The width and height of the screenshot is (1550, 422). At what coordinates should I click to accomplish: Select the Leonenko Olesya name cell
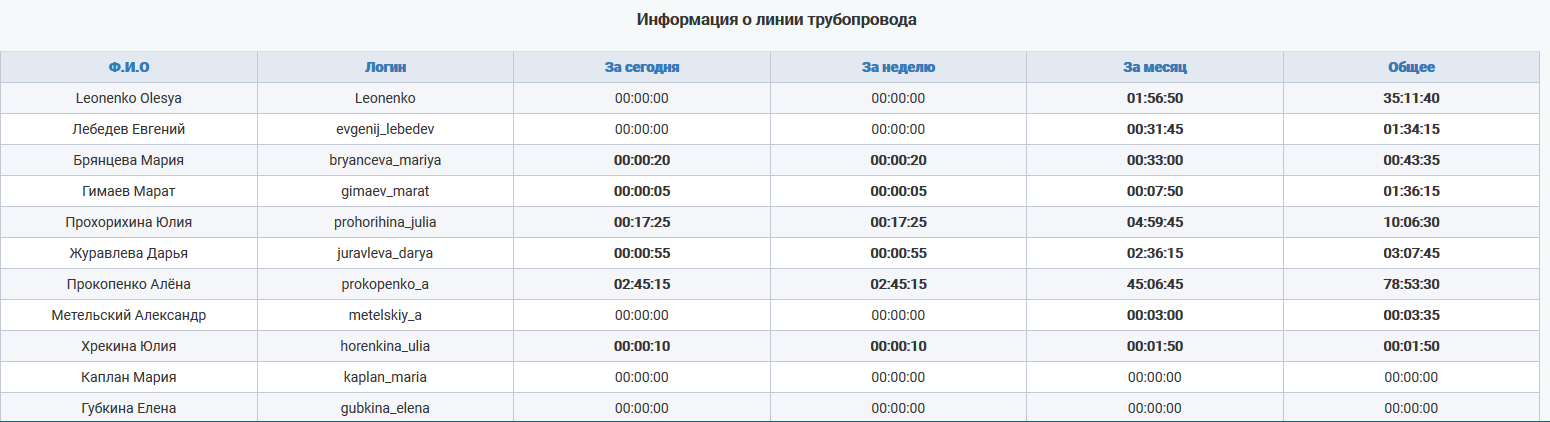click(129, 98)
